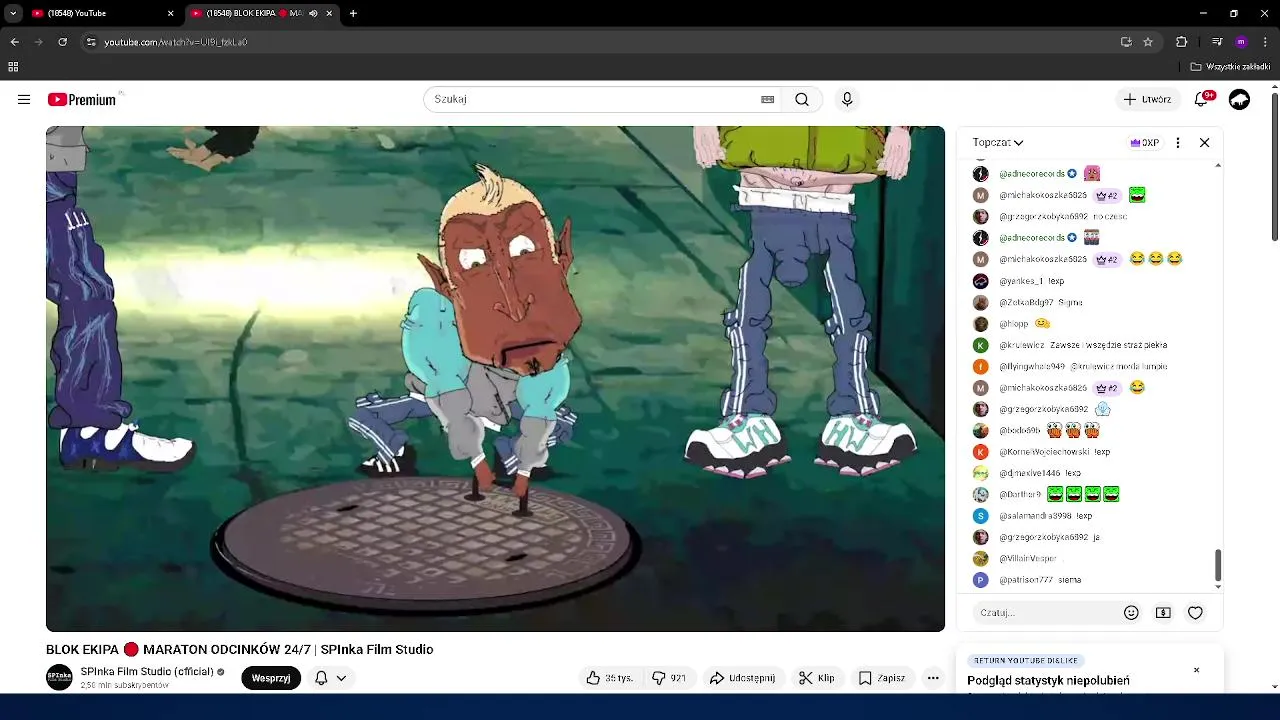The height and width of the screenshot is (720, 1280).
Task: Open user @flyingwhale949 in chat
Action: coord(1033,366)
